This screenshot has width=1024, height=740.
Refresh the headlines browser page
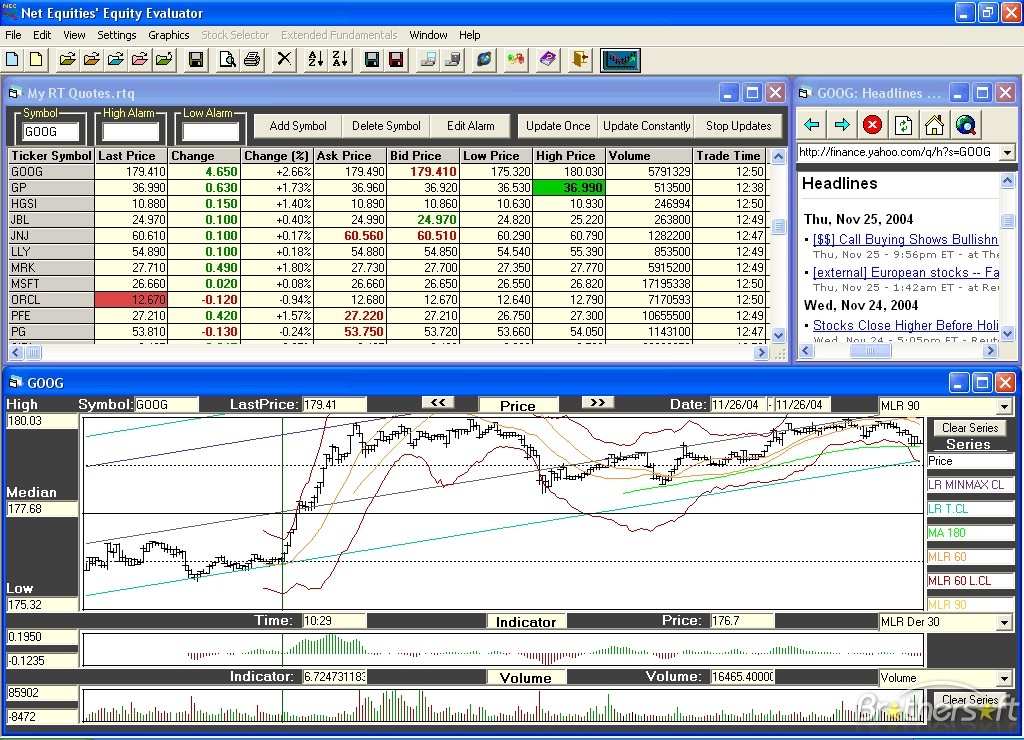point(903,125)
